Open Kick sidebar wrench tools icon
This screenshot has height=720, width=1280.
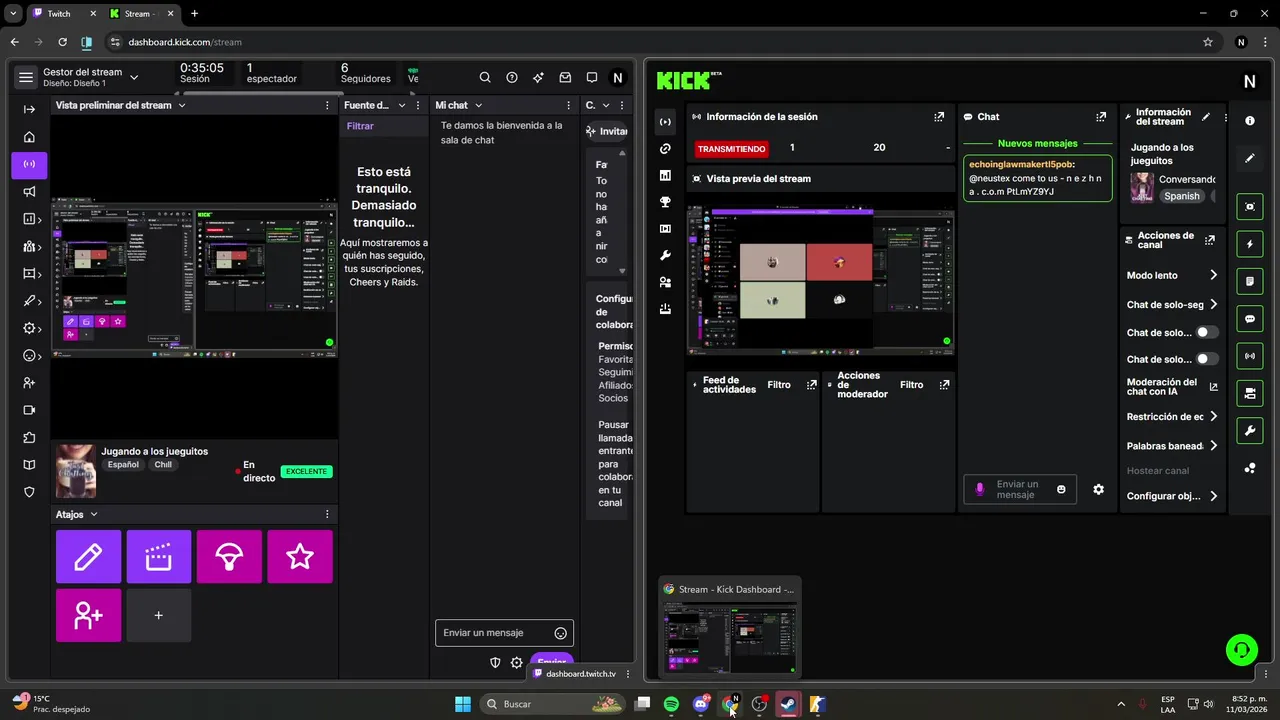(665, 256)
